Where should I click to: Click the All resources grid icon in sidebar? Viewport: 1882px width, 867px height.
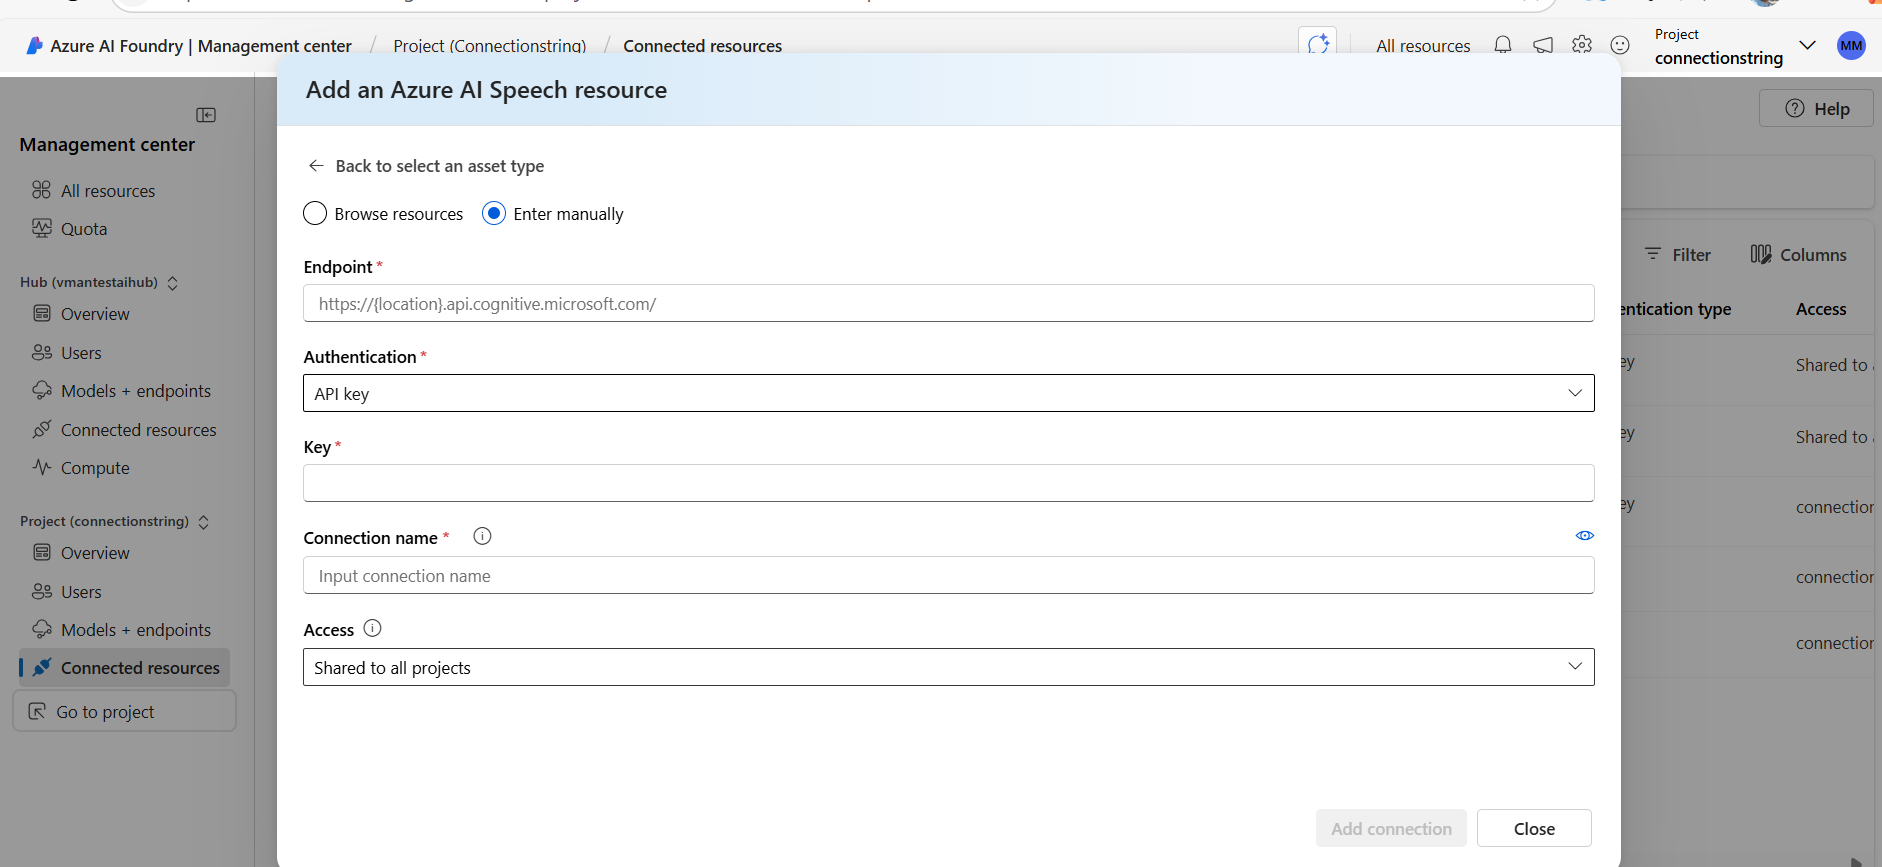[x=41, y=190]
